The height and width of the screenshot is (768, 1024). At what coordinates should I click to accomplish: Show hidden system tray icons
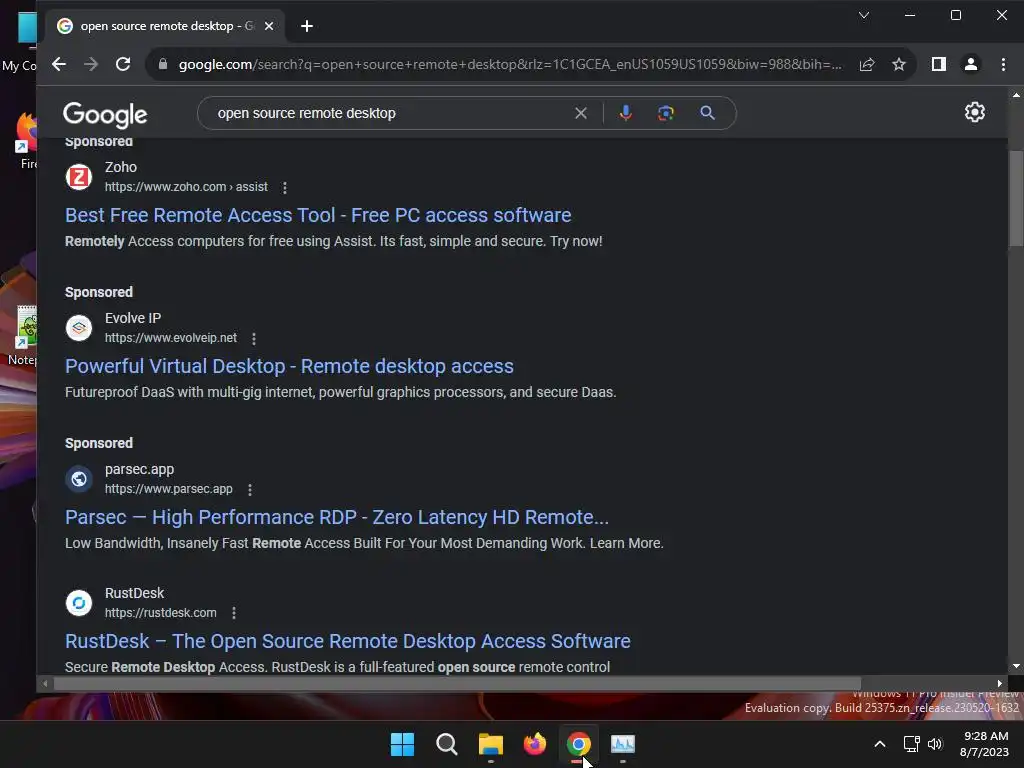click(880, 744)
